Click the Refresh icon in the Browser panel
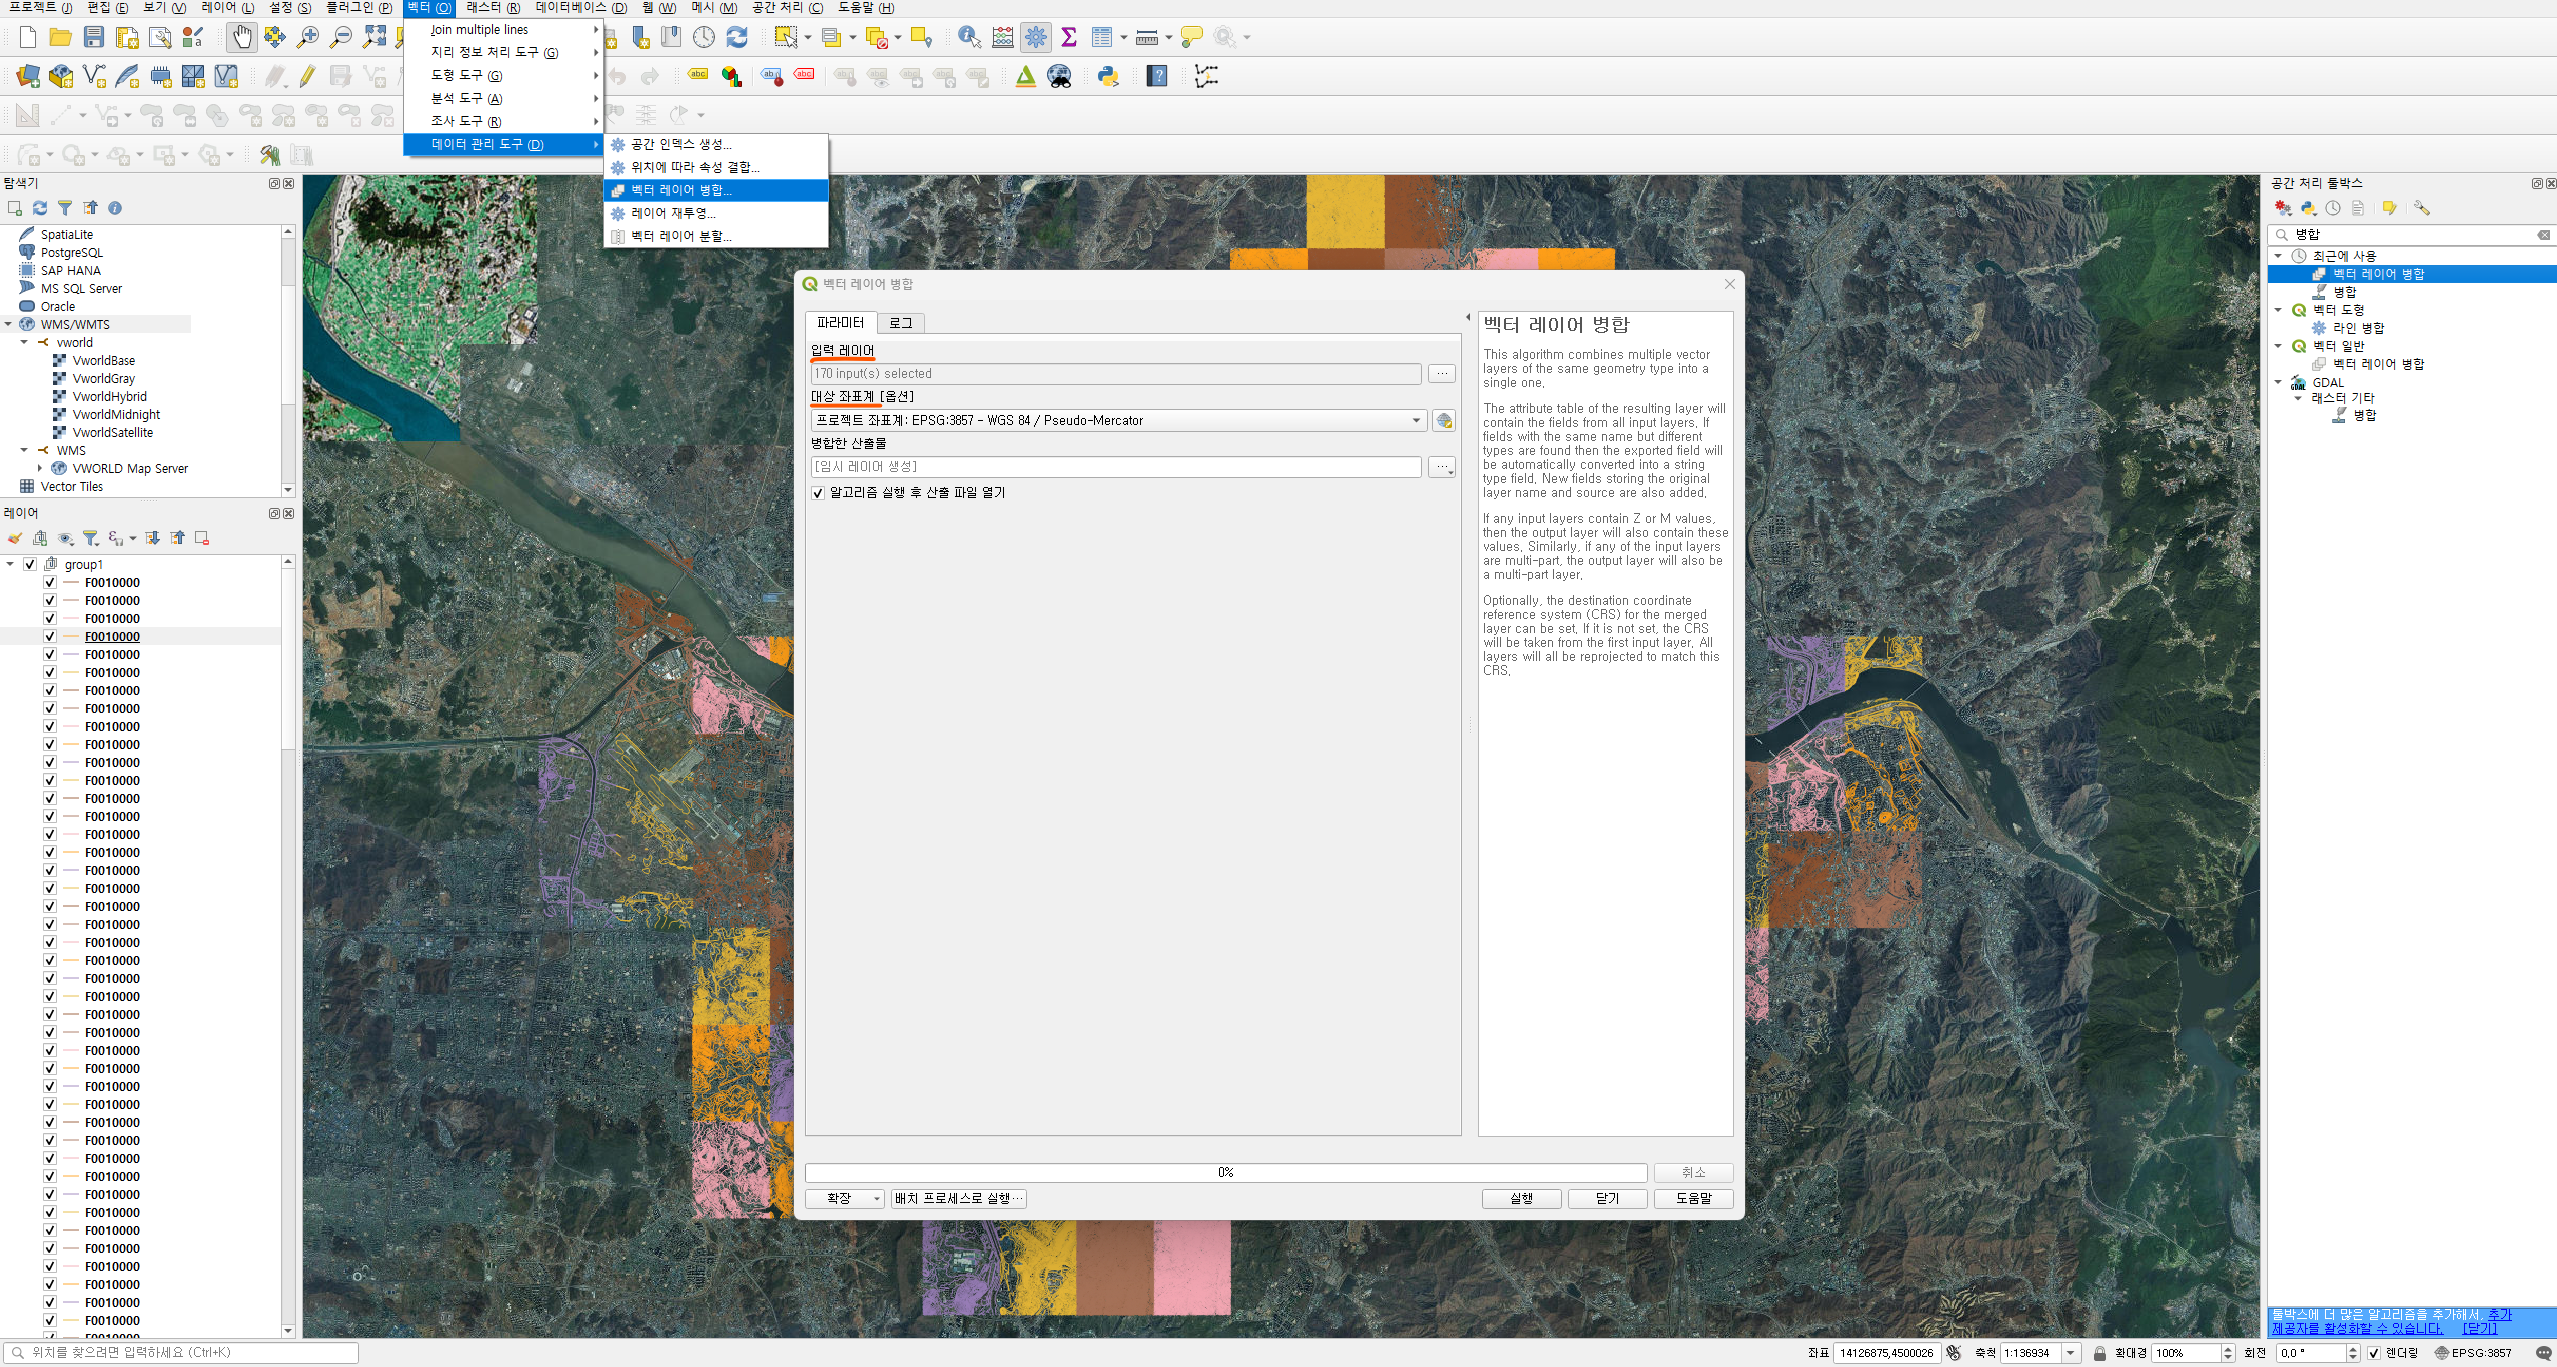 [40, 208]
